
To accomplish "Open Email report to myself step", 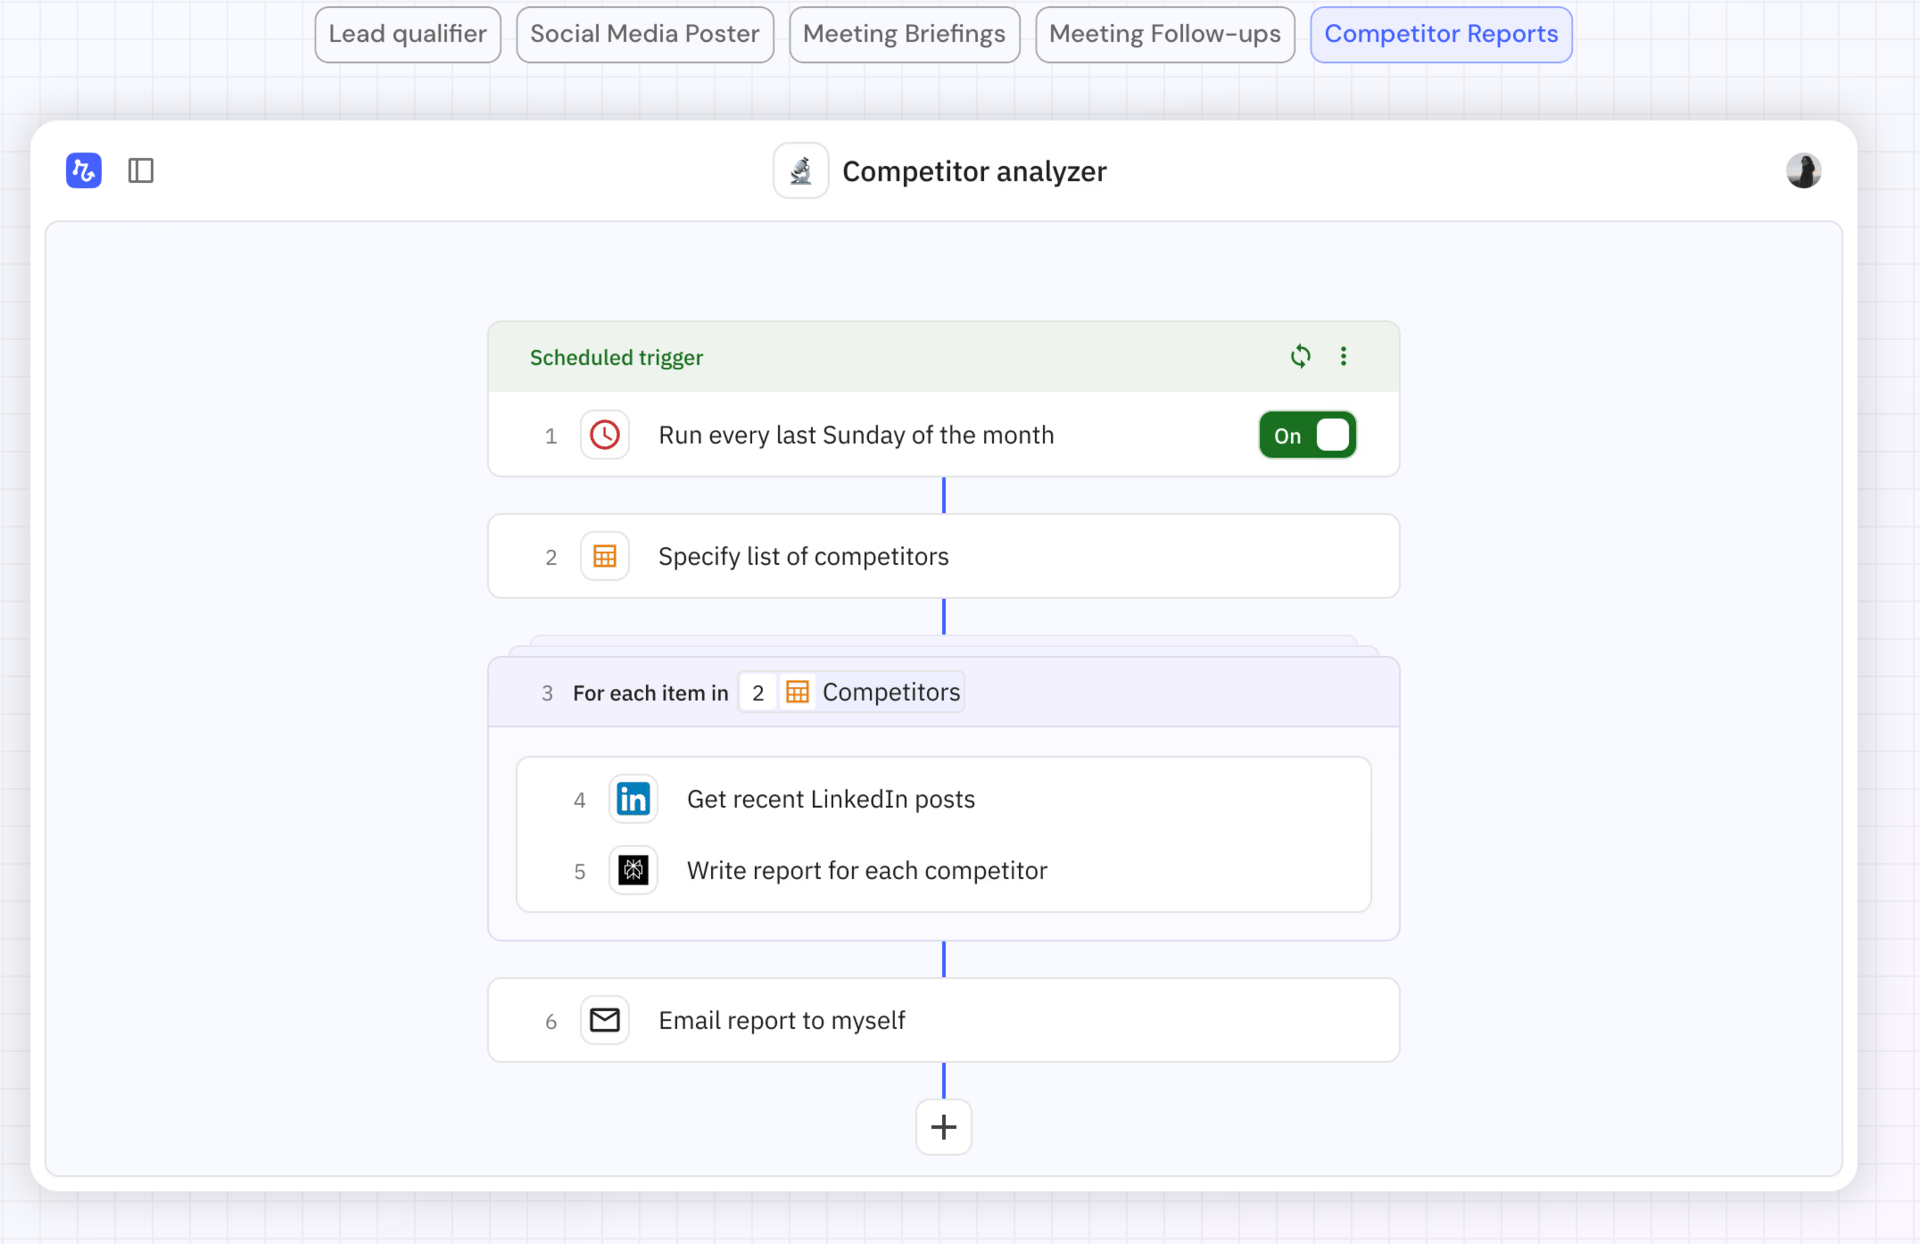I will 782,1020.
